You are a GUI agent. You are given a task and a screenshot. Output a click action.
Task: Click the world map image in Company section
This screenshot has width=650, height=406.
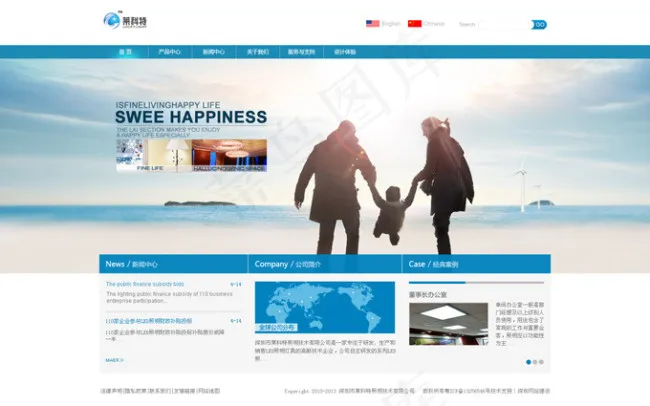pos(324,306)
